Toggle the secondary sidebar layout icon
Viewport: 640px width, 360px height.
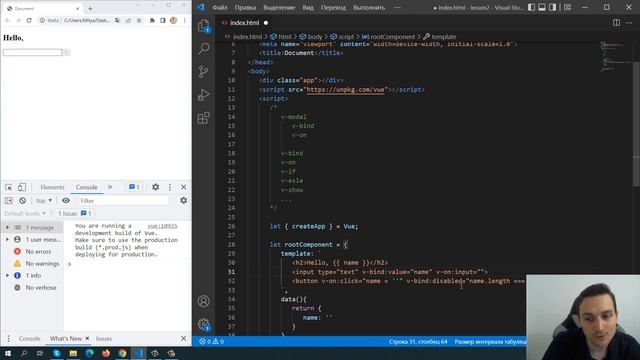tap(552, 7)
